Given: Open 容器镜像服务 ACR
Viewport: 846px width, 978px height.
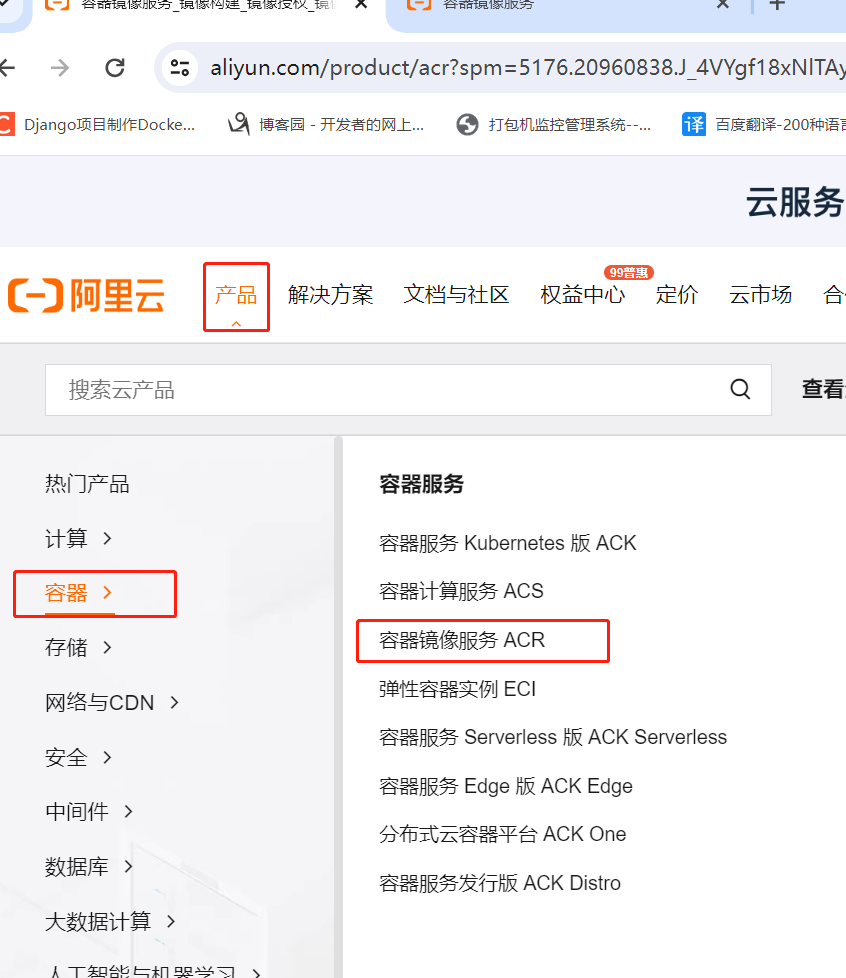Looking at the screenshot, I should 462,640.
